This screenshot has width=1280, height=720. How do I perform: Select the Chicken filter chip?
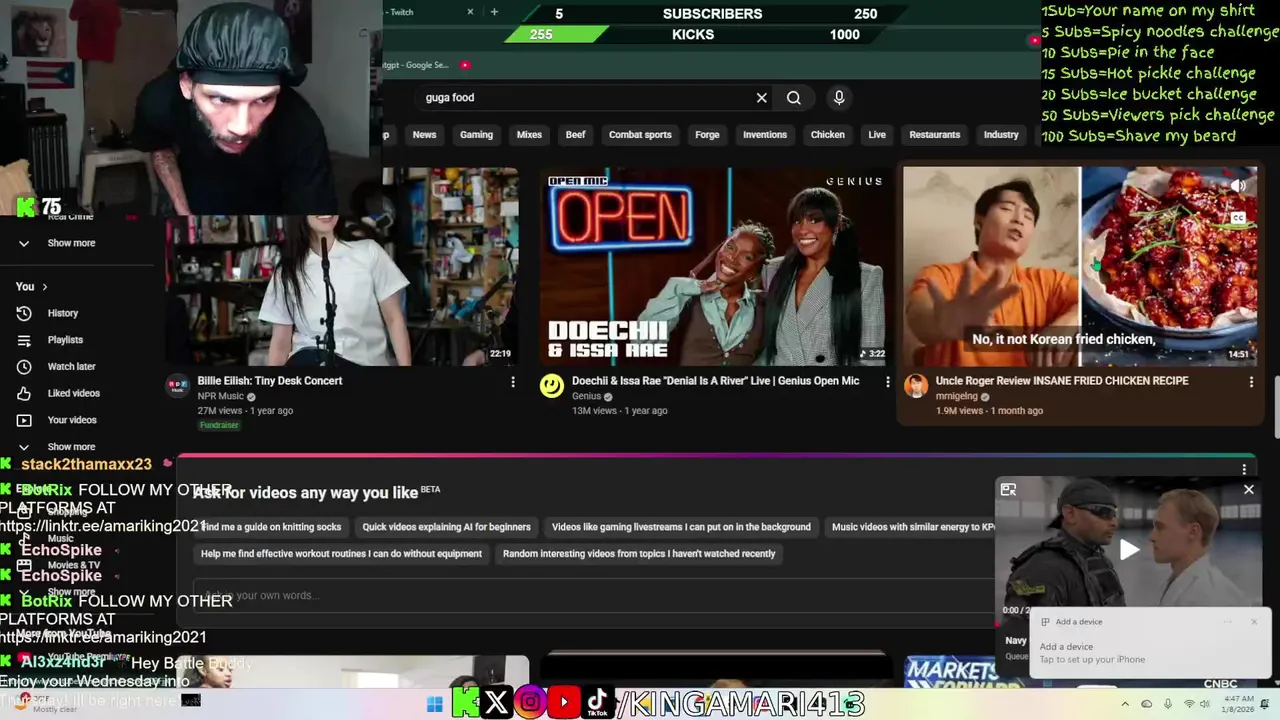click(827, 135)
